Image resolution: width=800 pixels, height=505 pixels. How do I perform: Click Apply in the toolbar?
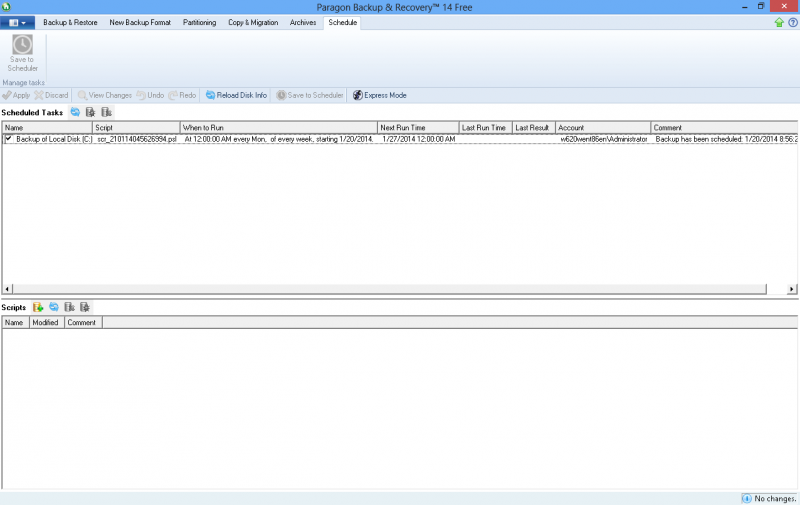pyautogui.click(x=16, y=95)
